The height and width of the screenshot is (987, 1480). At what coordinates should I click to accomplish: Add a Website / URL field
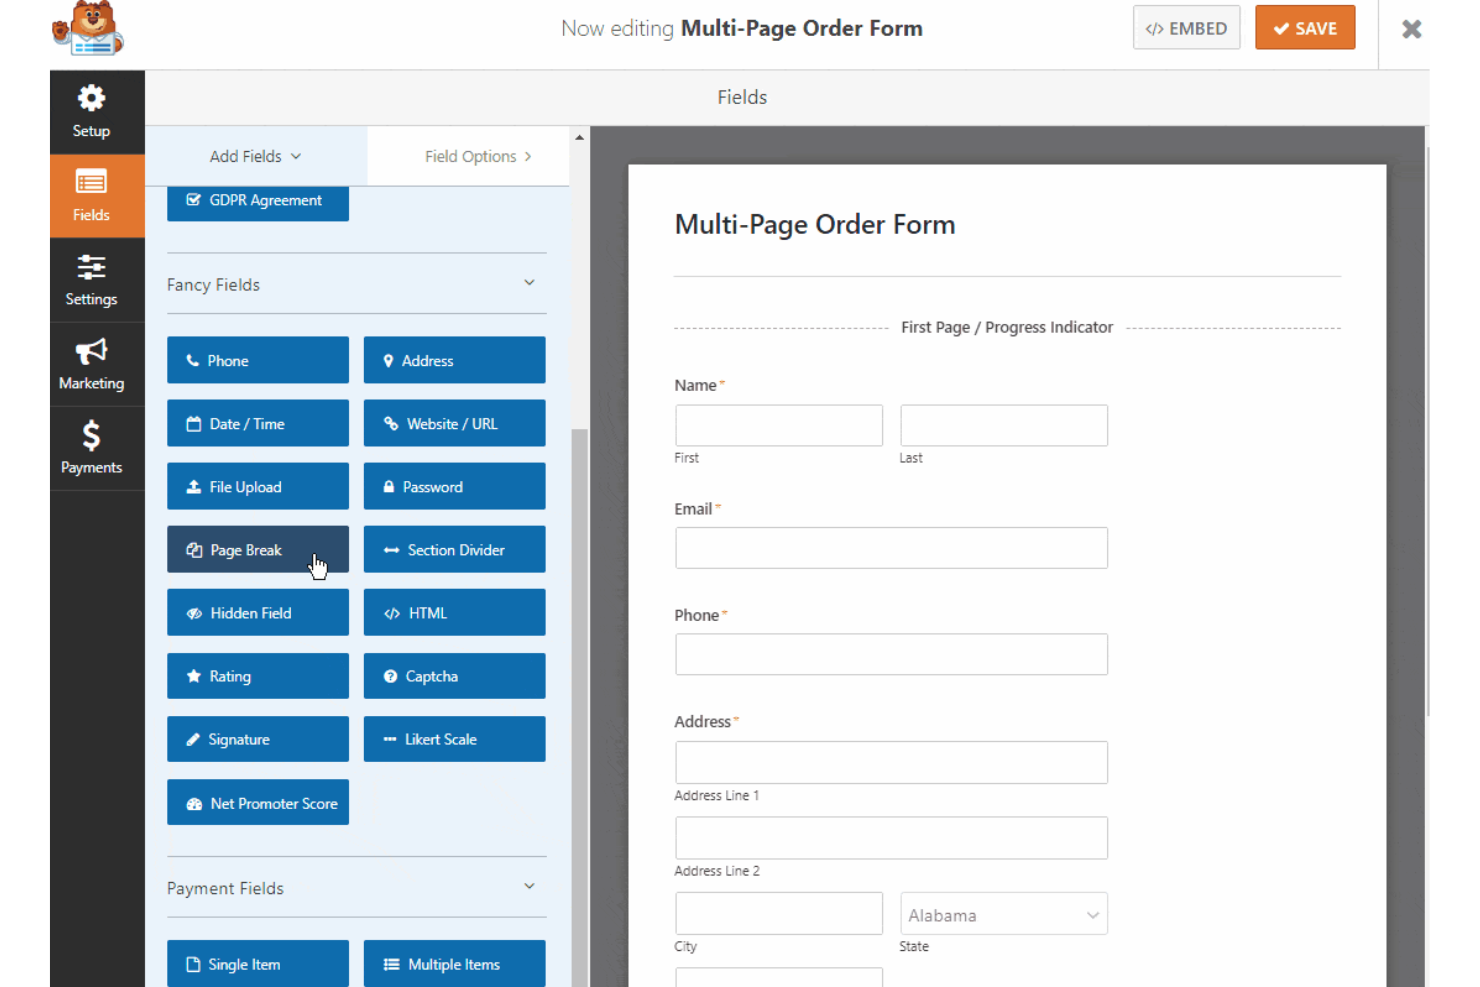click(x=454, y=423)
